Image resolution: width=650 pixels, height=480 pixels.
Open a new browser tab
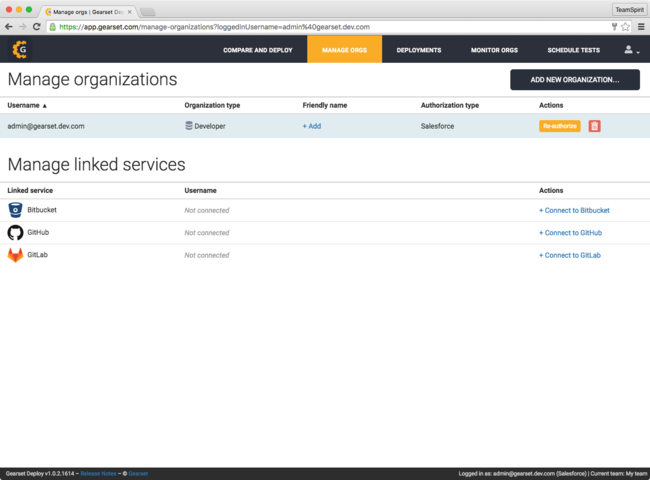148,12
